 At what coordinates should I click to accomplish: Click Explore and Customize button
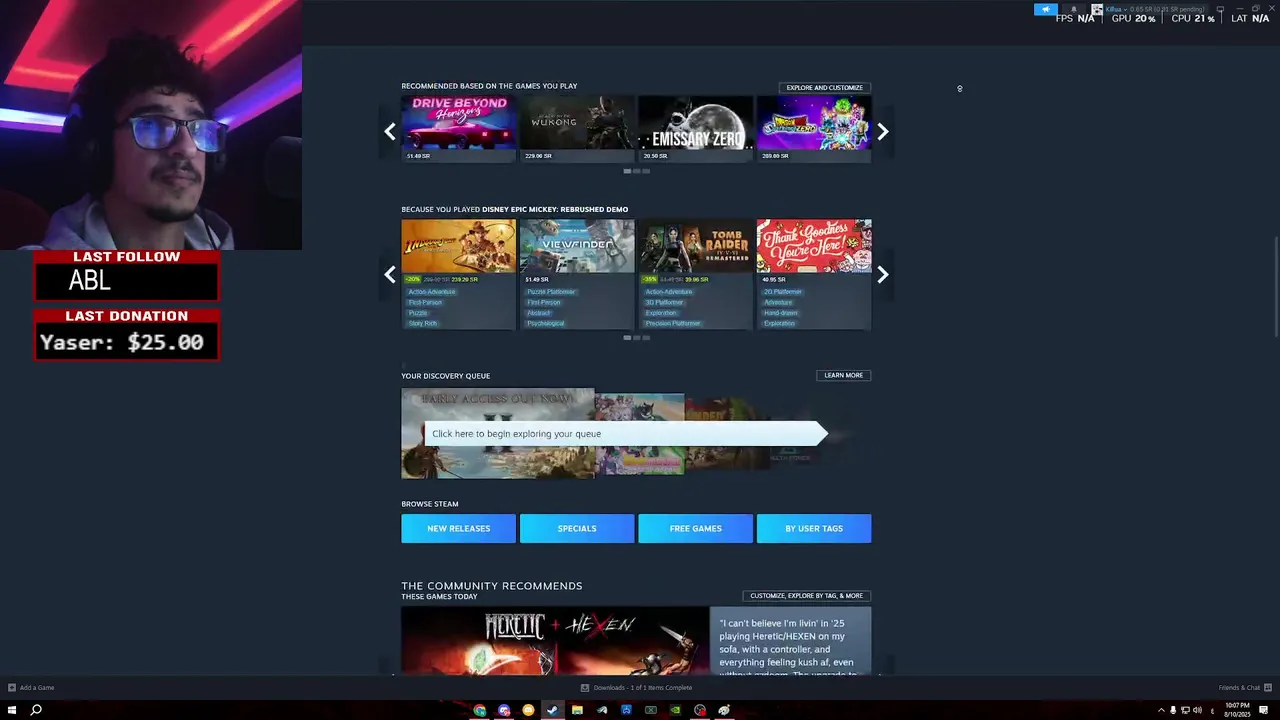pos(824,87)
